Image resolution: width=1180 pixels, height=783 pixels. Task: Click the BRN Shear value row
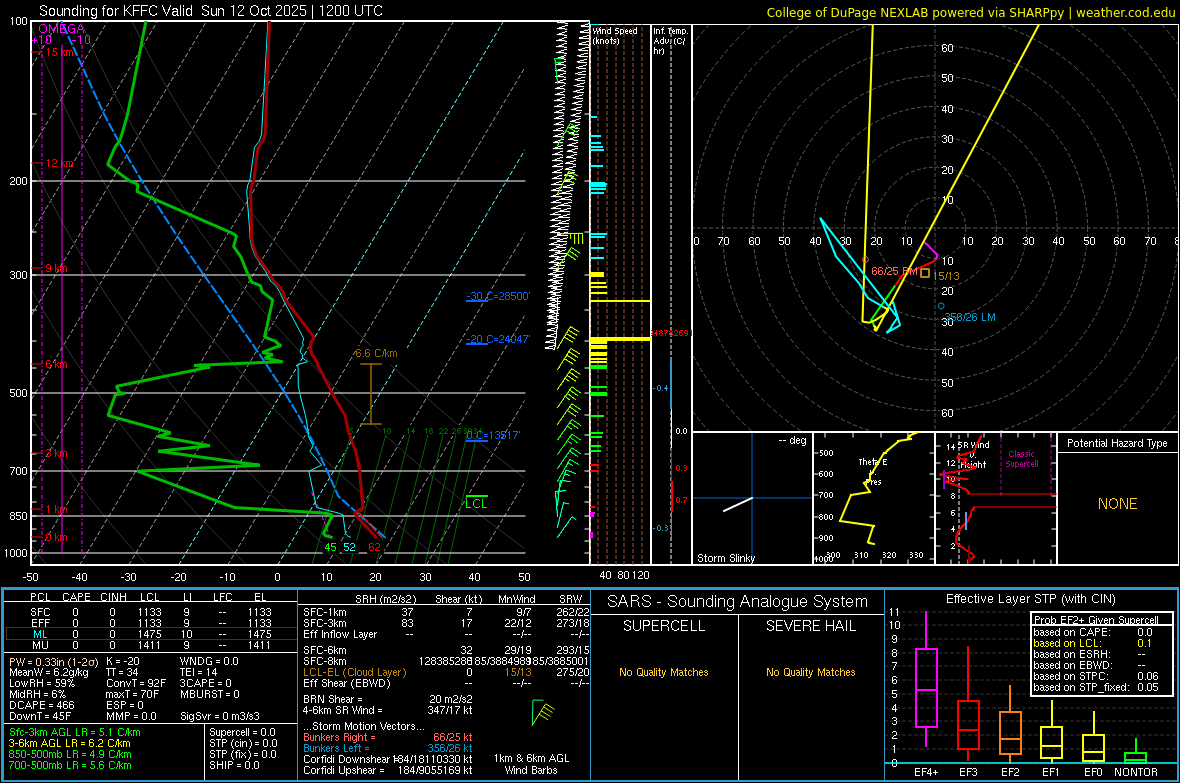[x=388, y=699]
